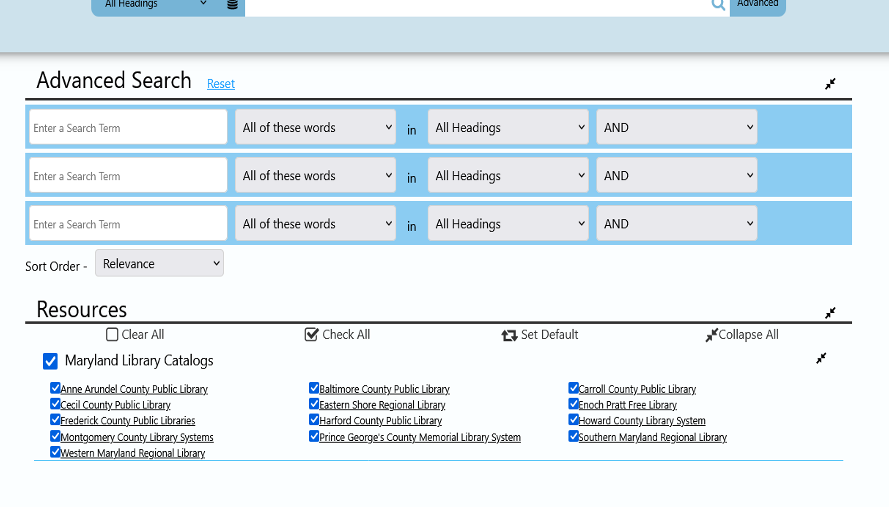890x508 pixels.
Task: Click the Collapse All label
Action: click(749, 335)
